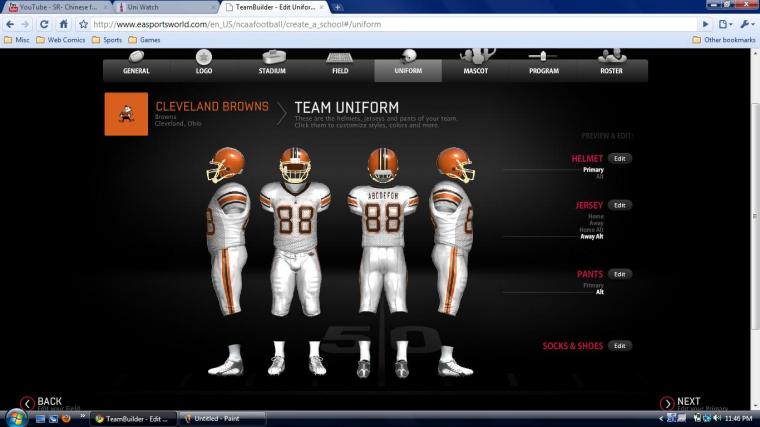Switch to Untitled - Paint in taskbar
Screen dimensions: 760x427
pos(222,419)
